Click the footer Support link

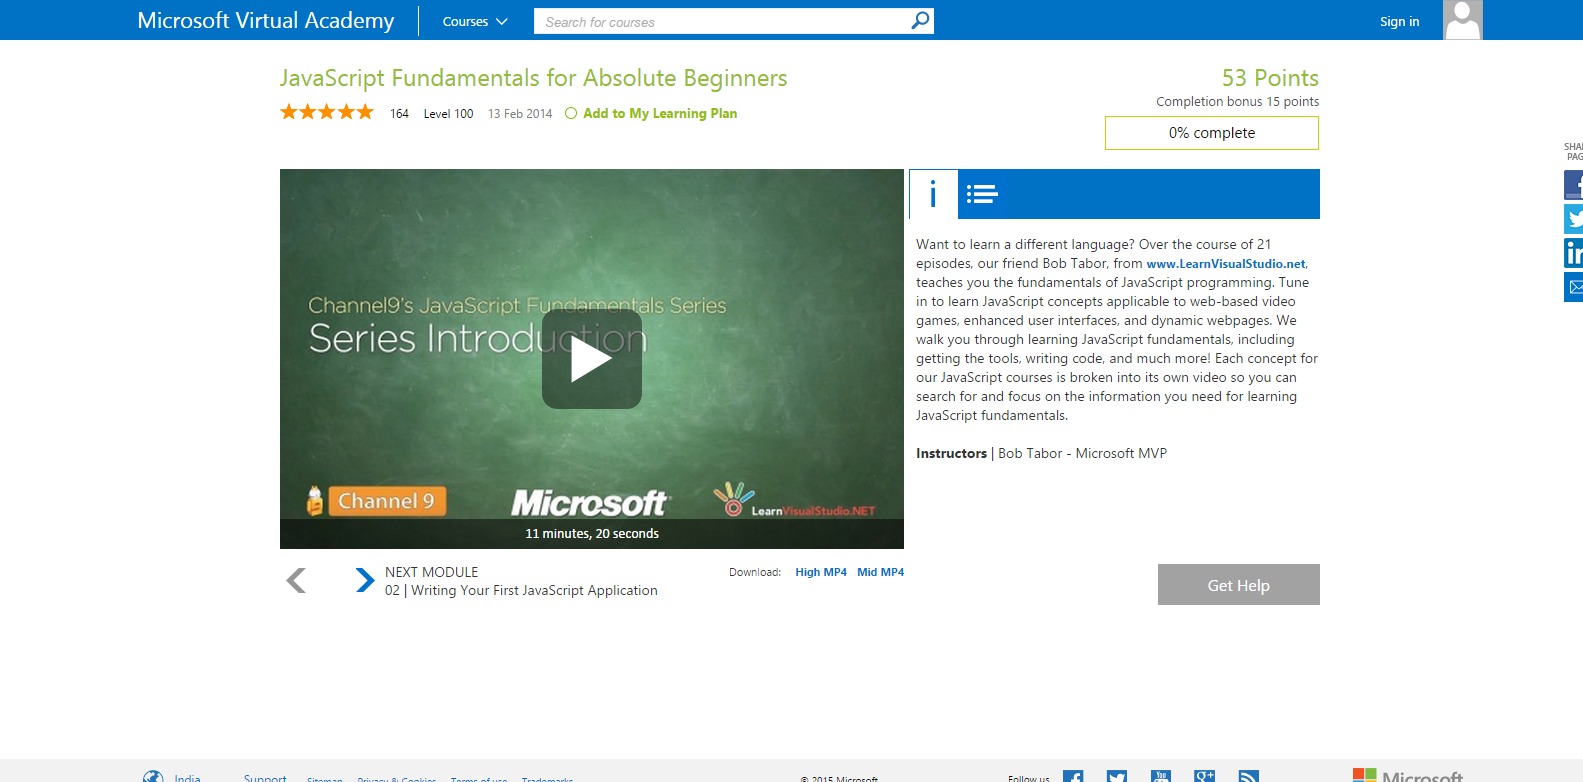tap(265, 777)
